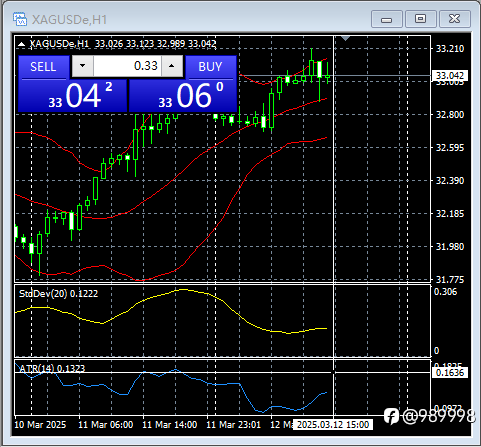Click the chart window icon in the title bar
The width and height of the screenshot is (481, 447).
tap(20, 19)
